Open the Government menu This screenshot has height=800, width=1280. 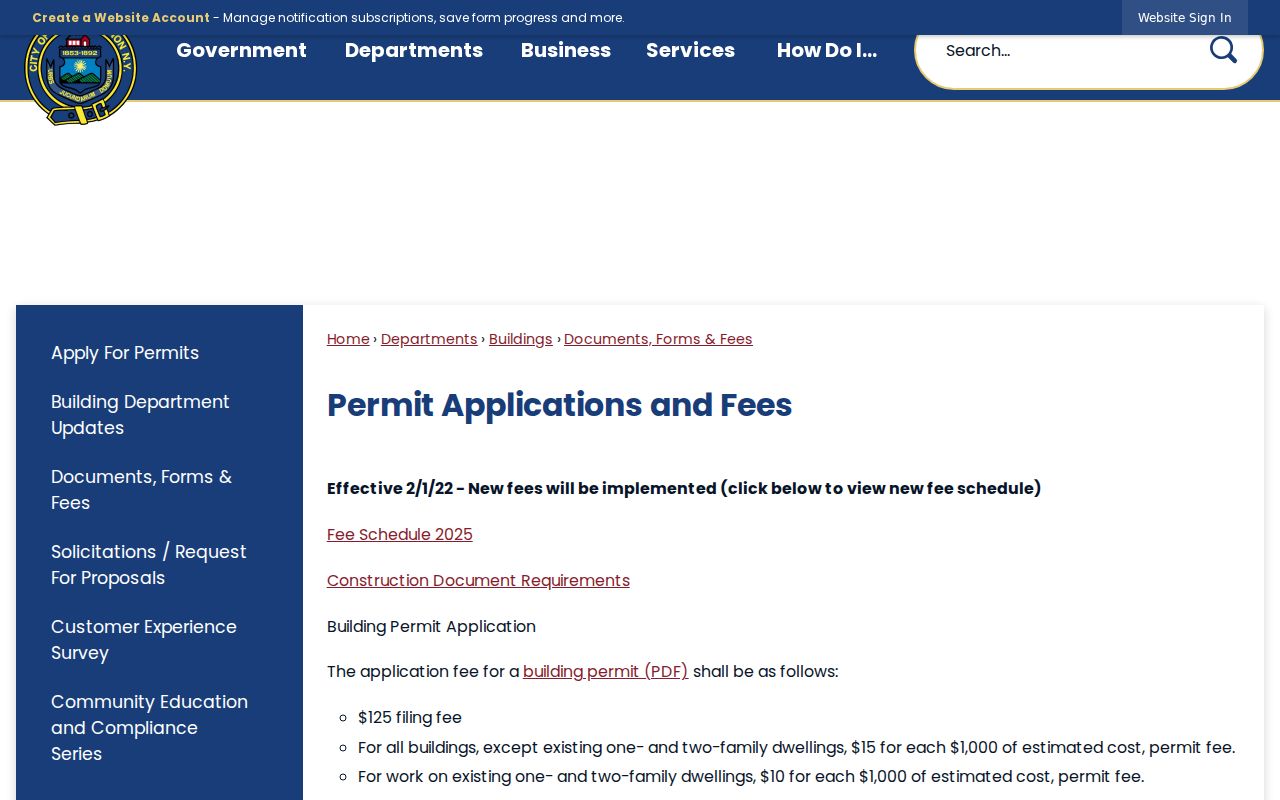241,50
